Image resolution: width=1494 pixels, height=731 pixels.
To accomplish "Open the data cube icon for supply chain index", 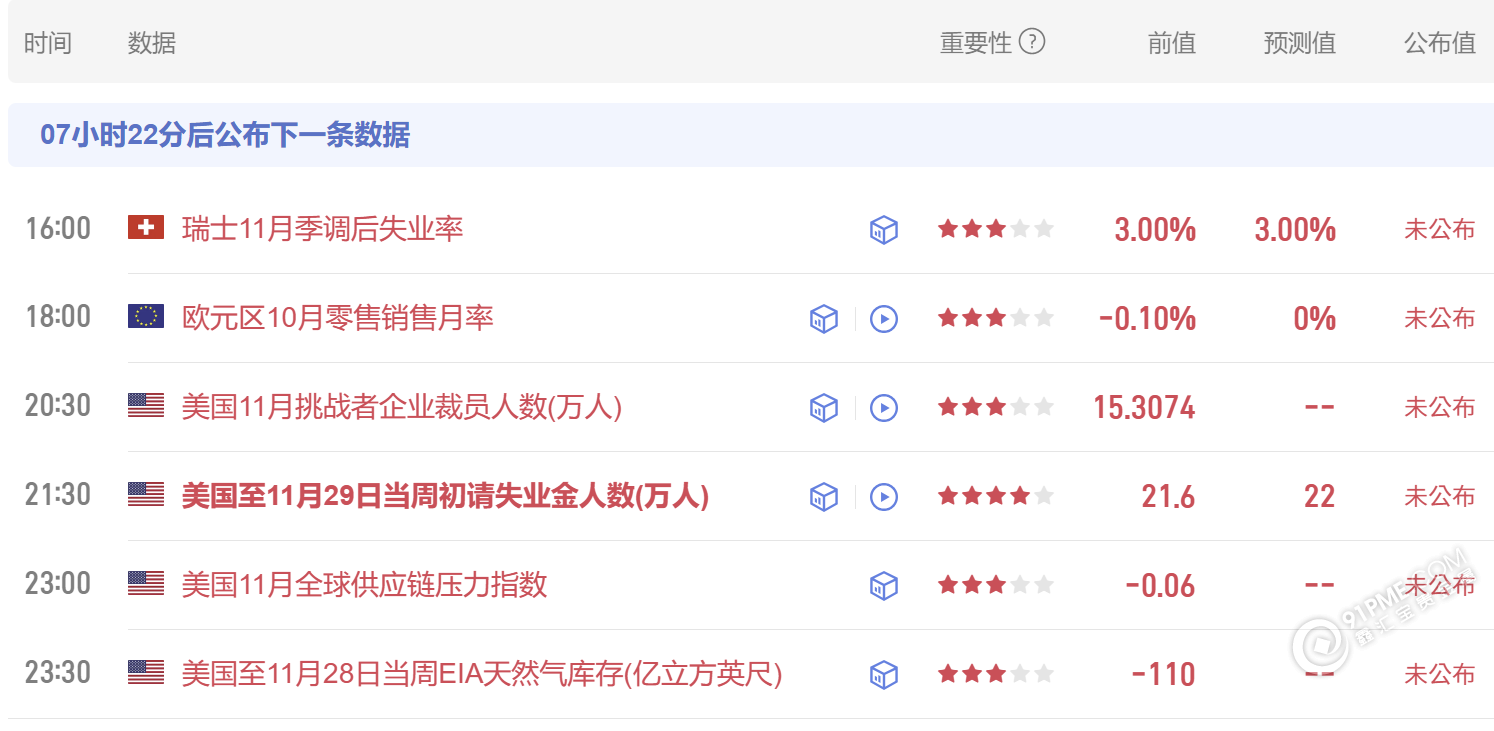I will 882,585.
